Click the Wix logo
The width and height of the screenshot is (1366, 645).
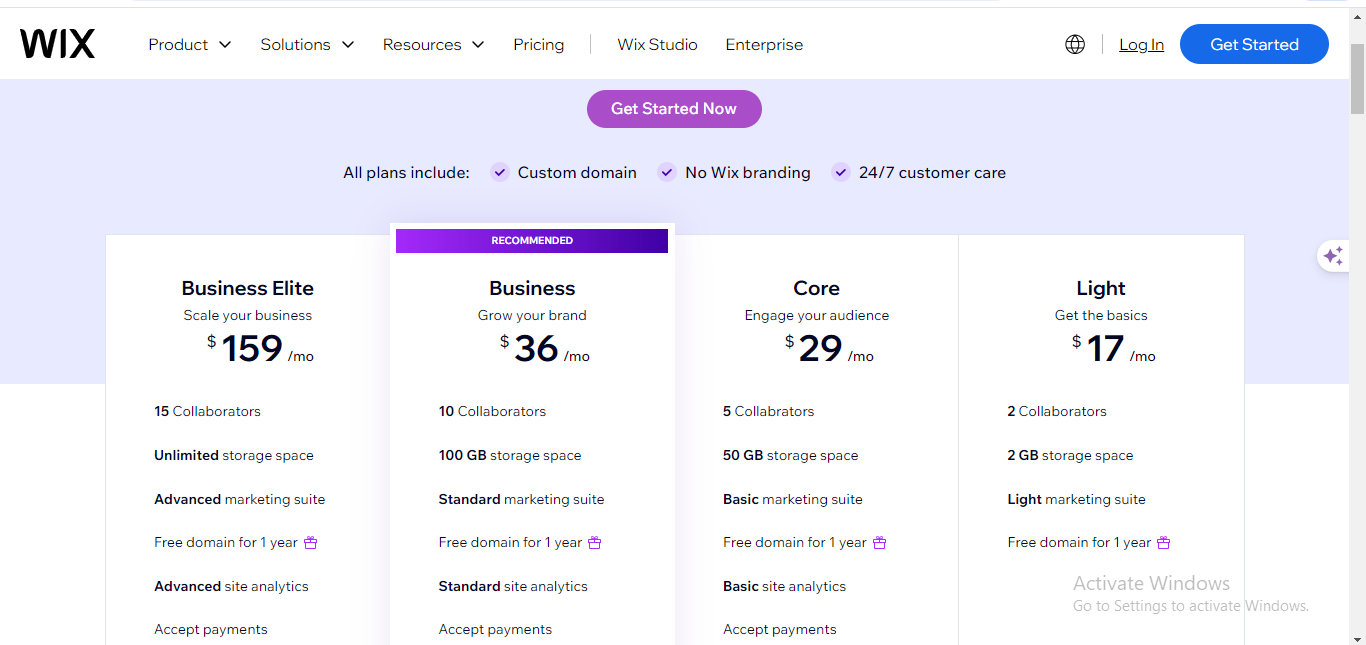coord(57,44)
